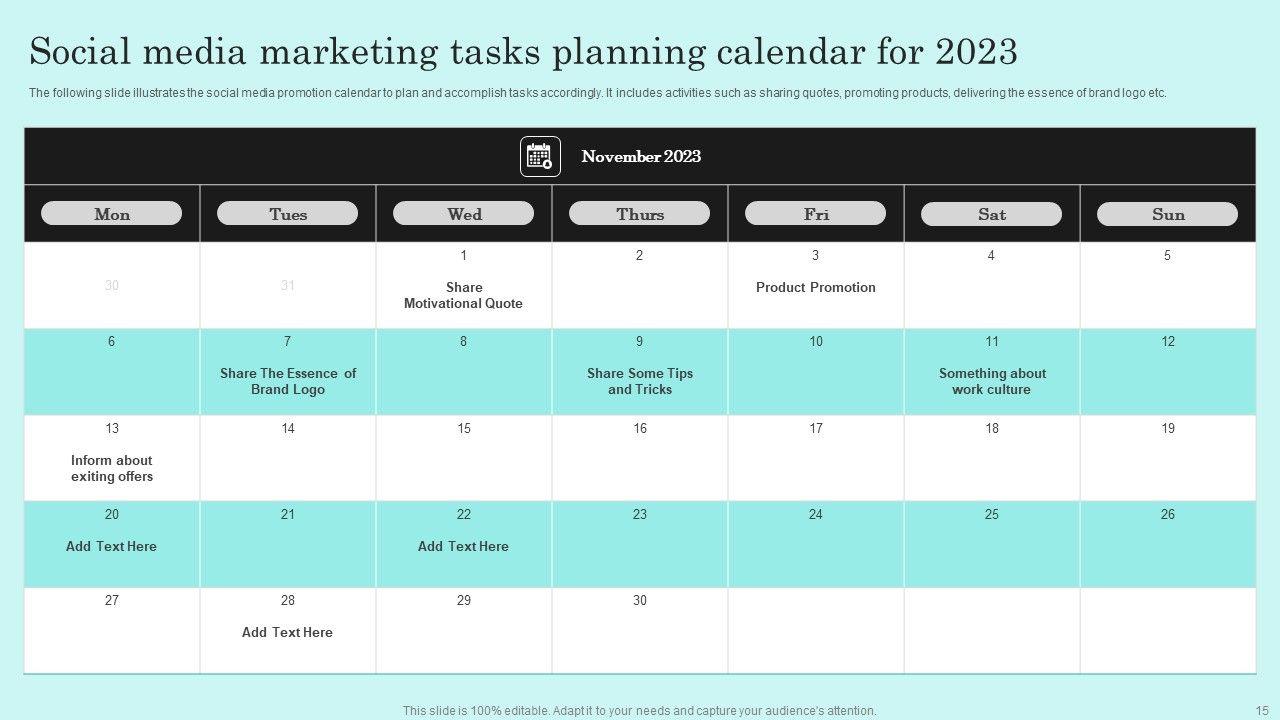Viewport: 1280px width, 720px height.
Task: Select Share The Essence of Brand Logo
Action: pyautogui.click(x=288, y=381)
